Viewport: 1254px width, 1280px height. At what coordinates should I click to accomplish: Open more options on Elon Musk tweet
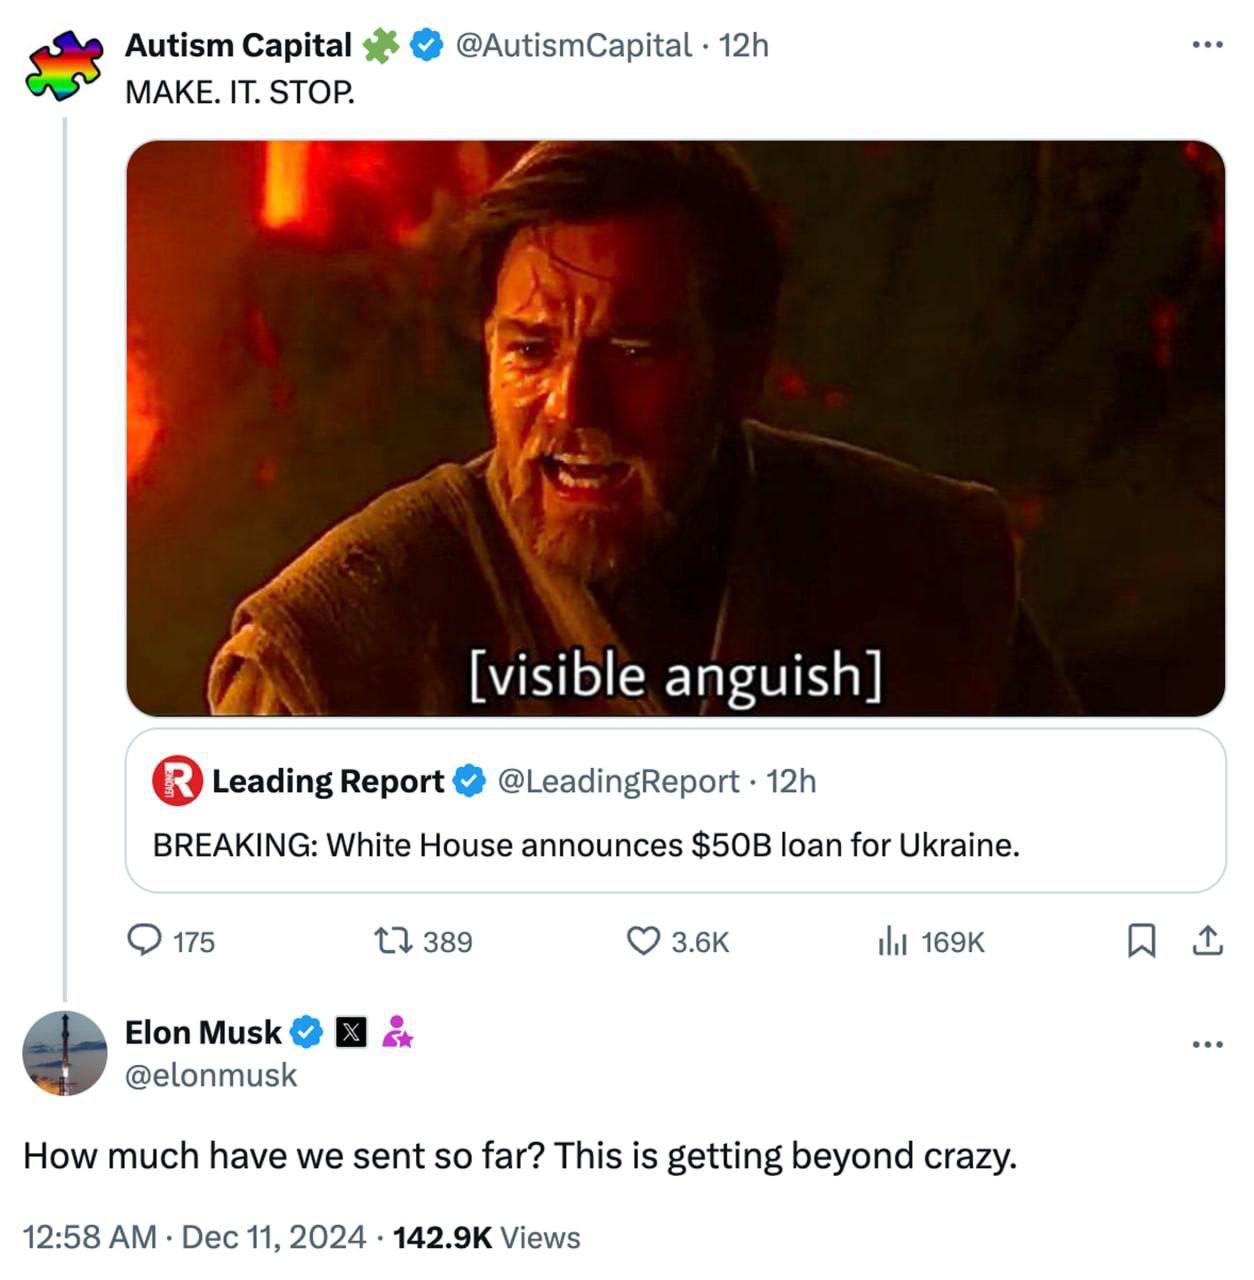coord(1207,1045)
